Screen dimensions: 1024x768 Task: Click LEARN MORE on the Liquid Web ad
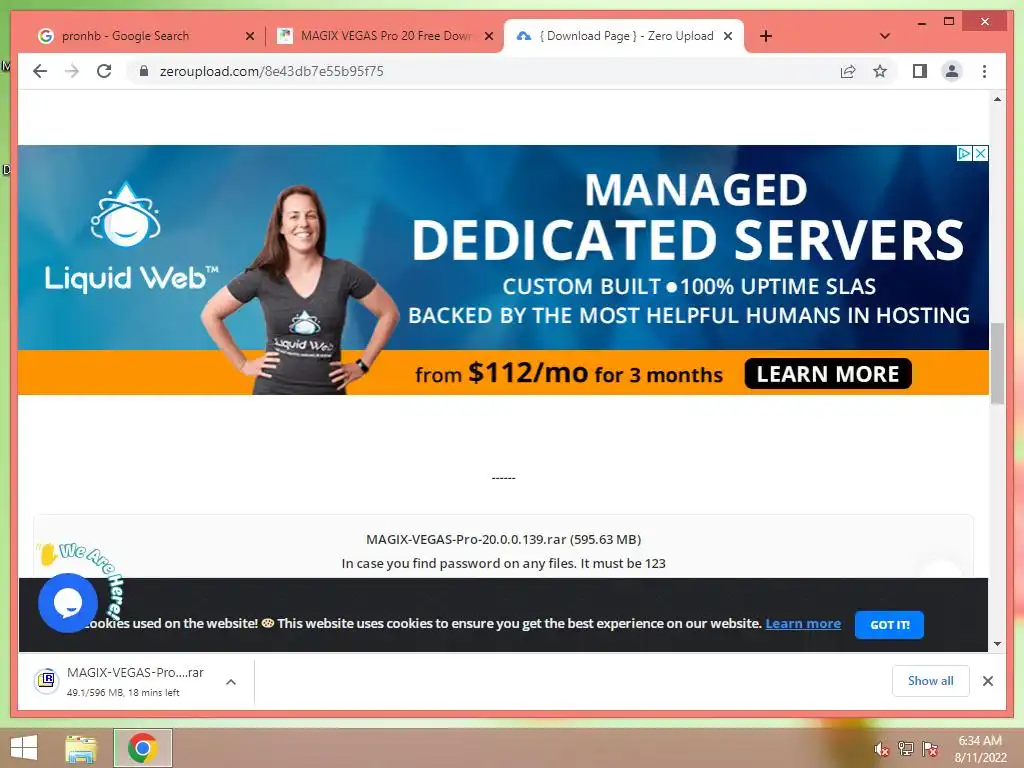coord(827,374)
